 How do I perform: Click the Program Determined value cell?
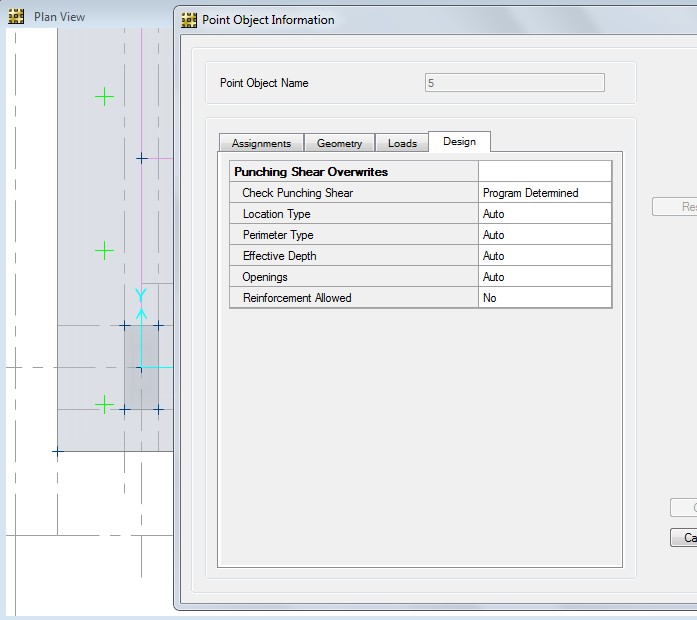(545, 193)
